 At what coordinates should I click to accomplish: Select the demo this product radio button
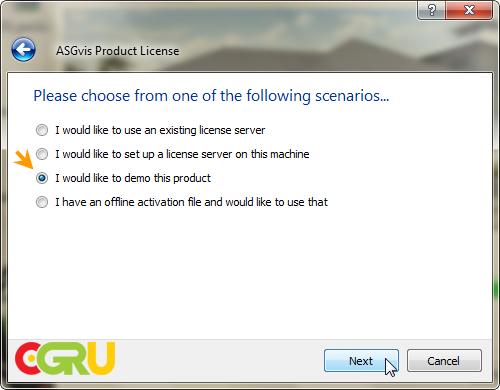[x=42, y=178]
